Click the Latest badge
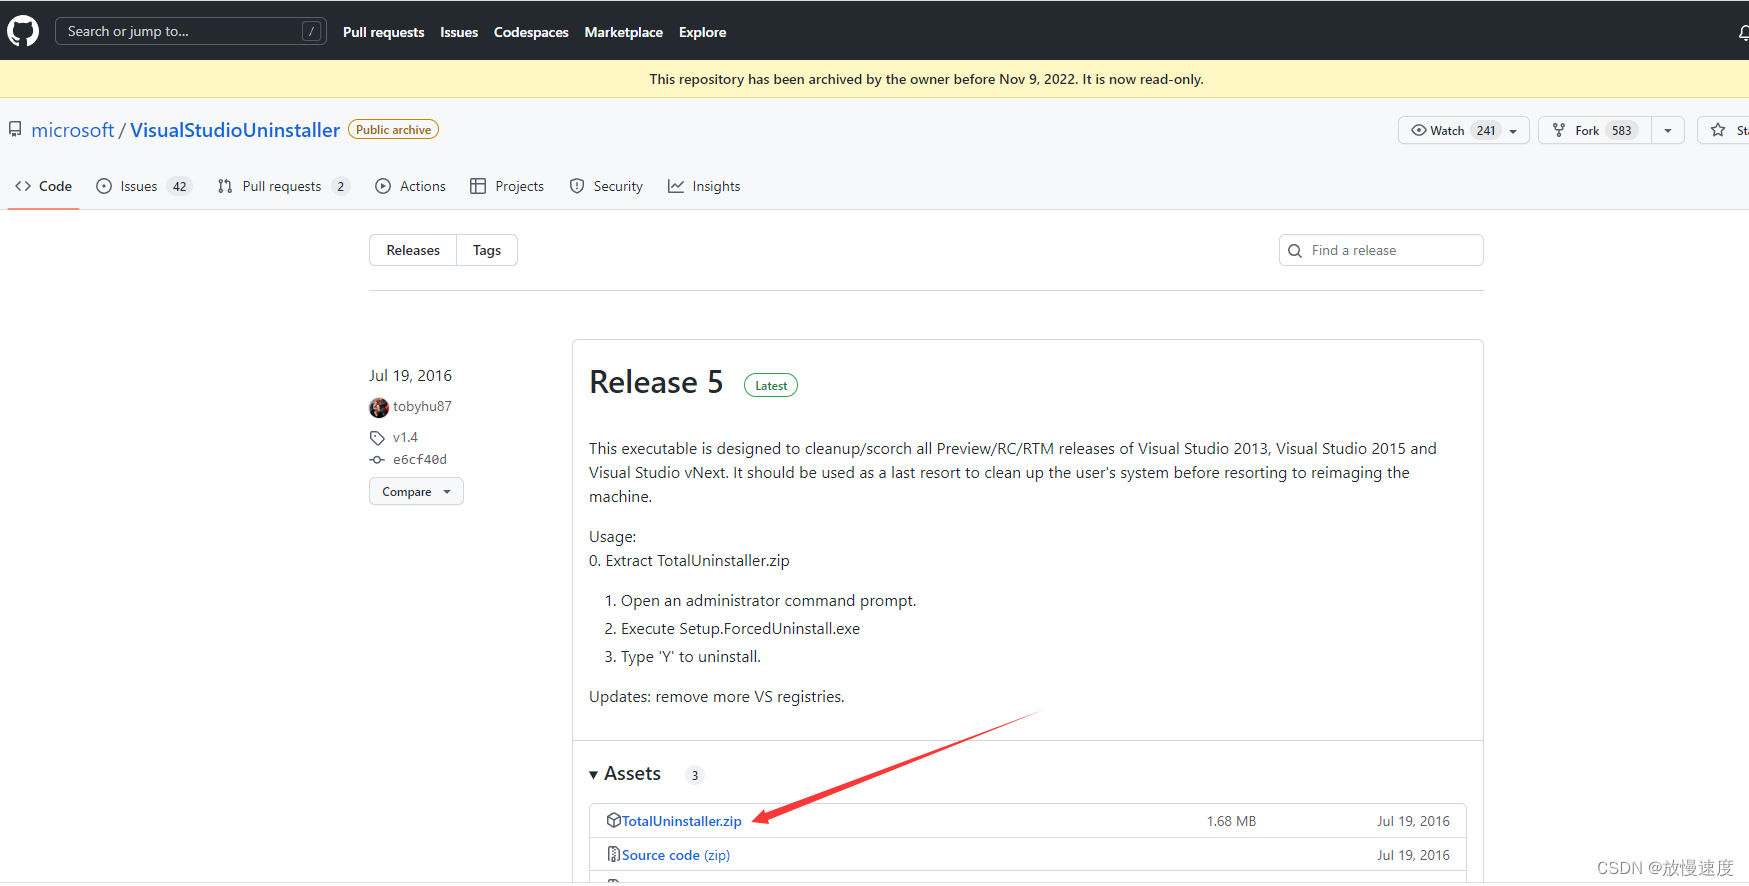 click(771, 385)
